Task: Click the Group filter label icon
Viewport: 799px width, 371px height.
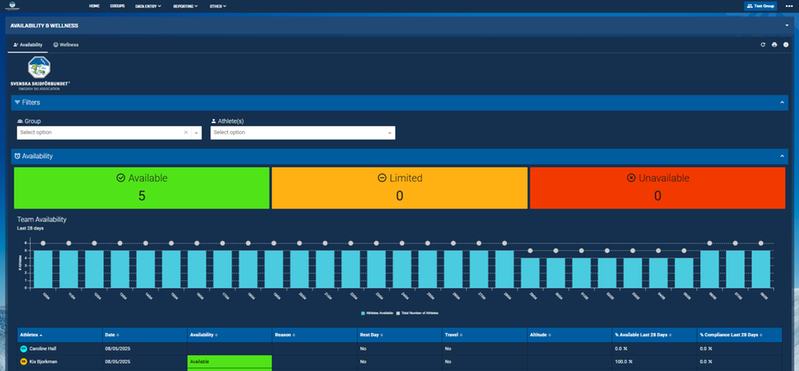Action: point(20,122)
